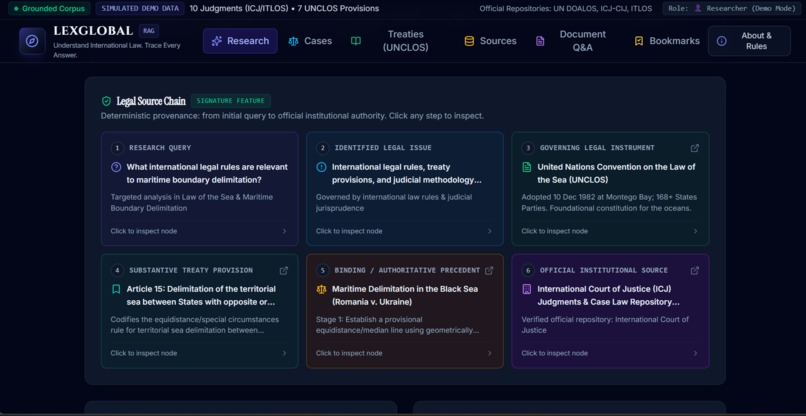Image resolution: width=806 pixels, height=416 pixels.
Task: Click 'Click to inspect node' under Romania v. Ukraine
Action: (349, 353)
